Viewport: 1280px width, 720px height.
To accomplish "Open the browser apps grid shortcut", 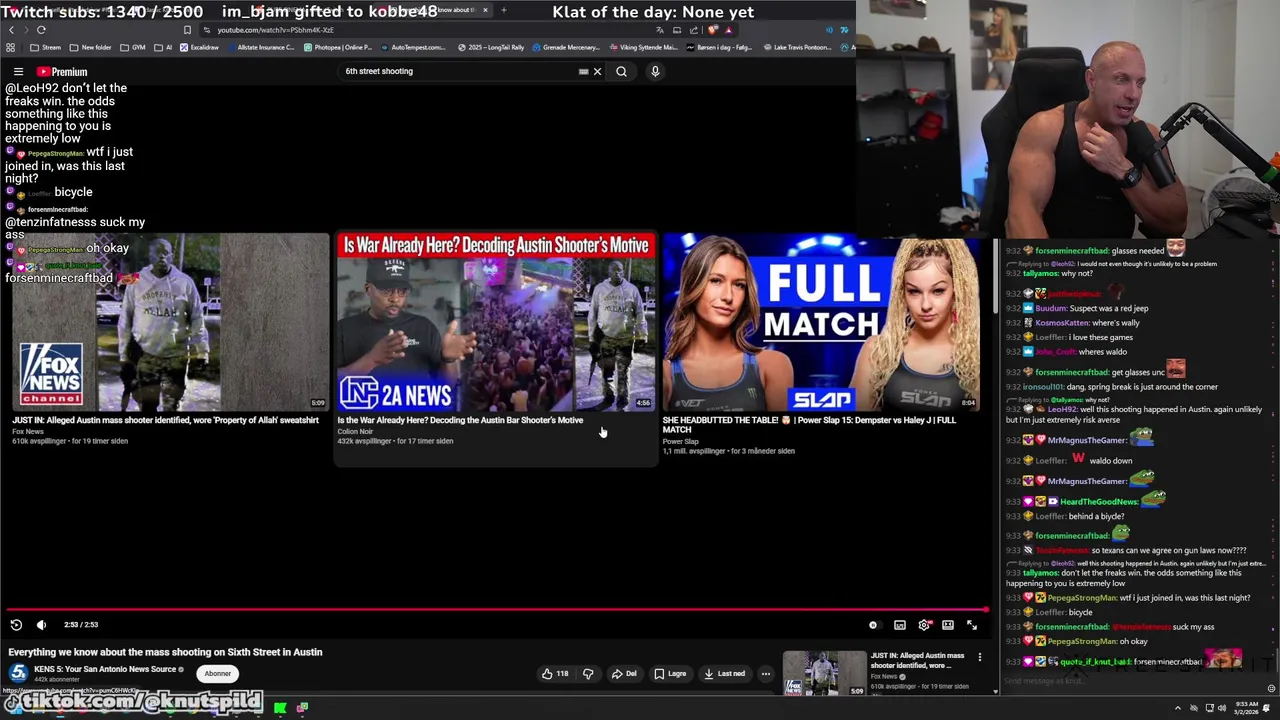I will (11, 47).
